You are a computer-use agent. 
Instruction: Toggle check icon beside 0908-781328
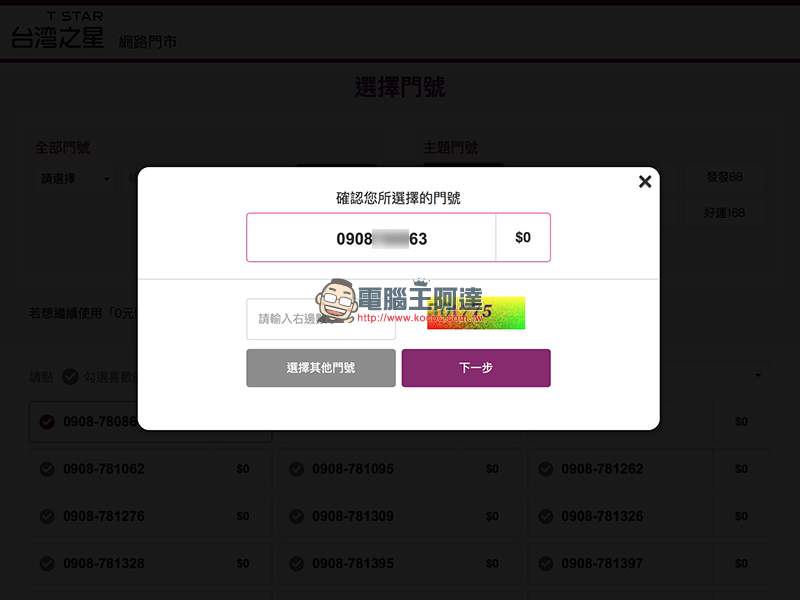click(47, 564)
